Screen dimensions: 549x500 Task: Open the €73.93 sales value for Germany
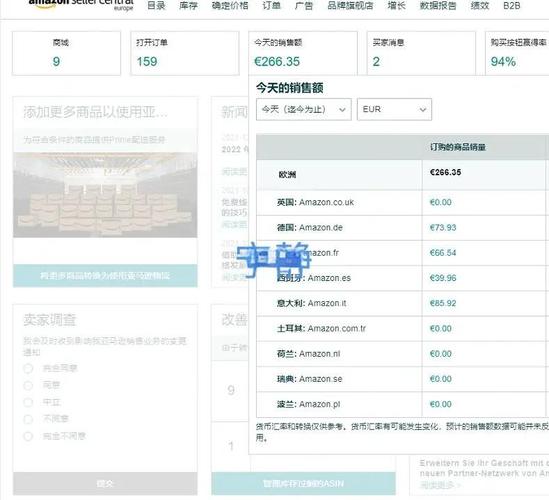pyautogui.click(x=443, y=228)
